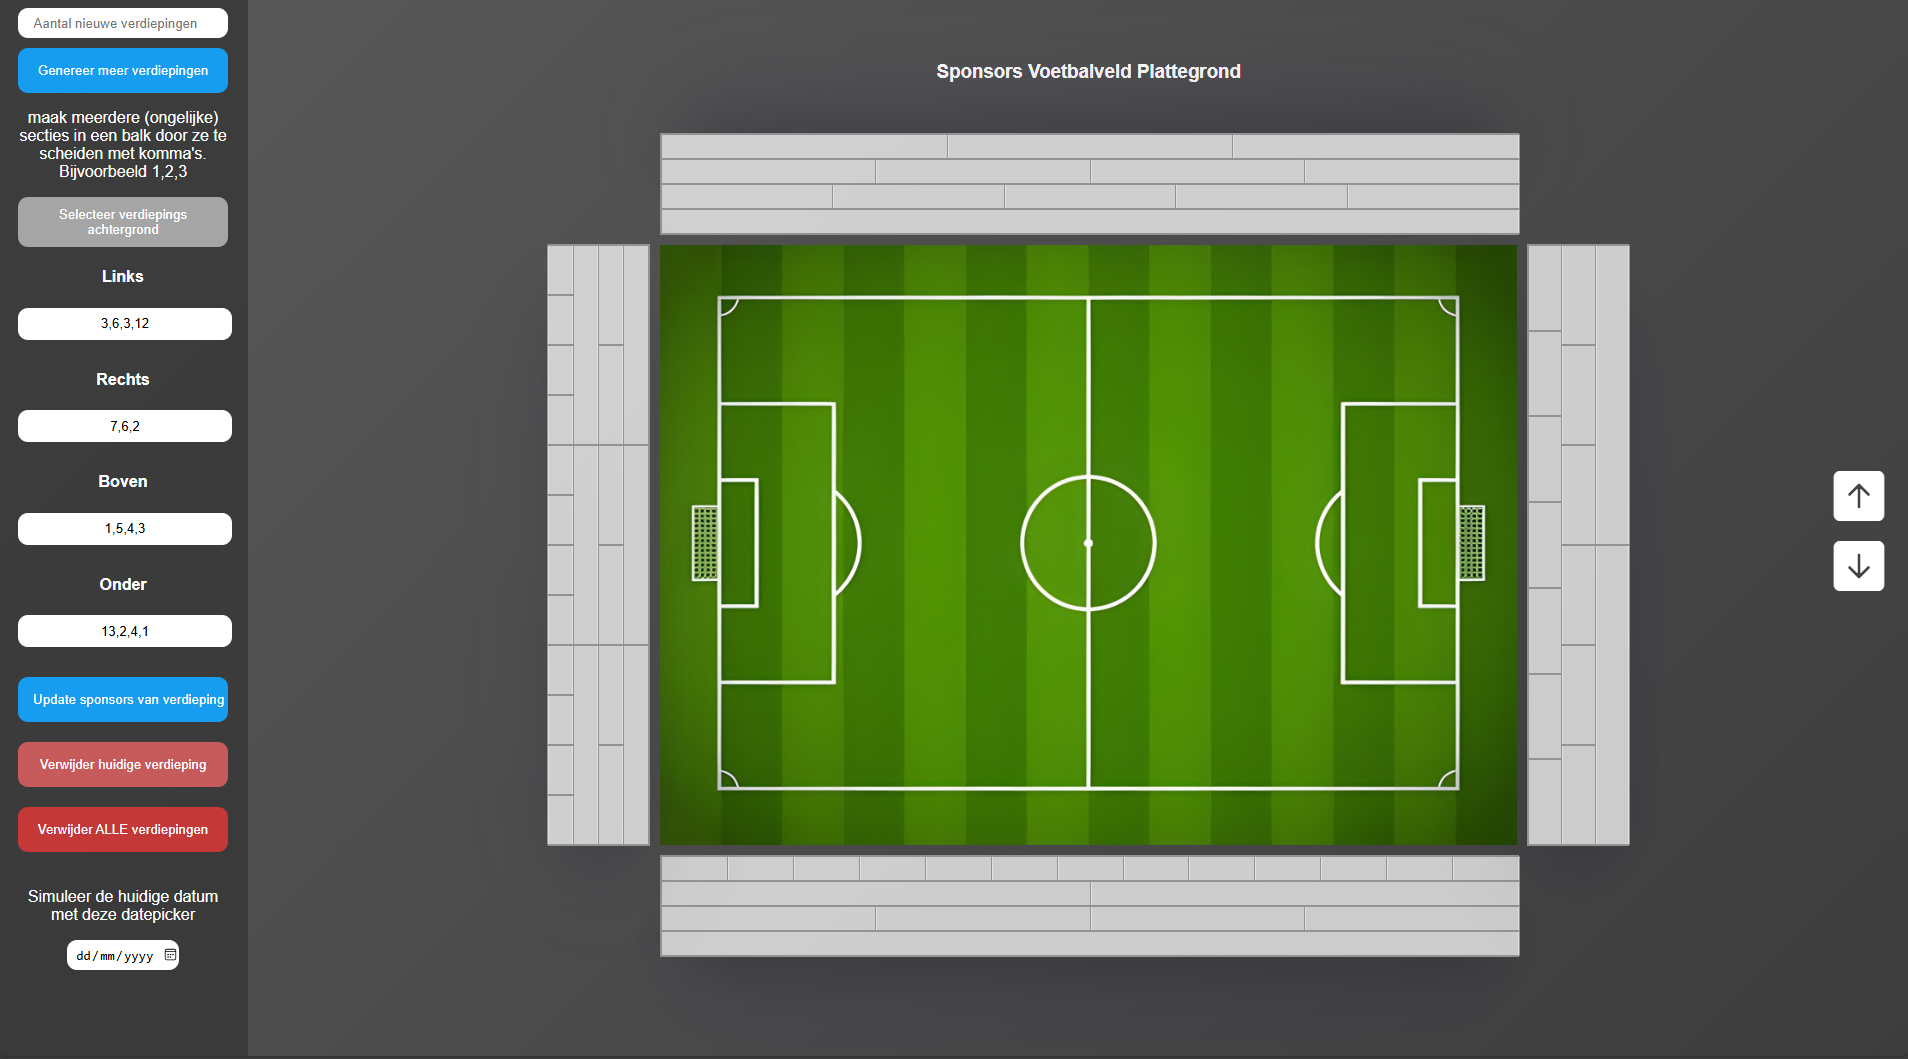1908x1059 pixels.
Task: Click the left goal net on field
Action: [x=705, y=543]
